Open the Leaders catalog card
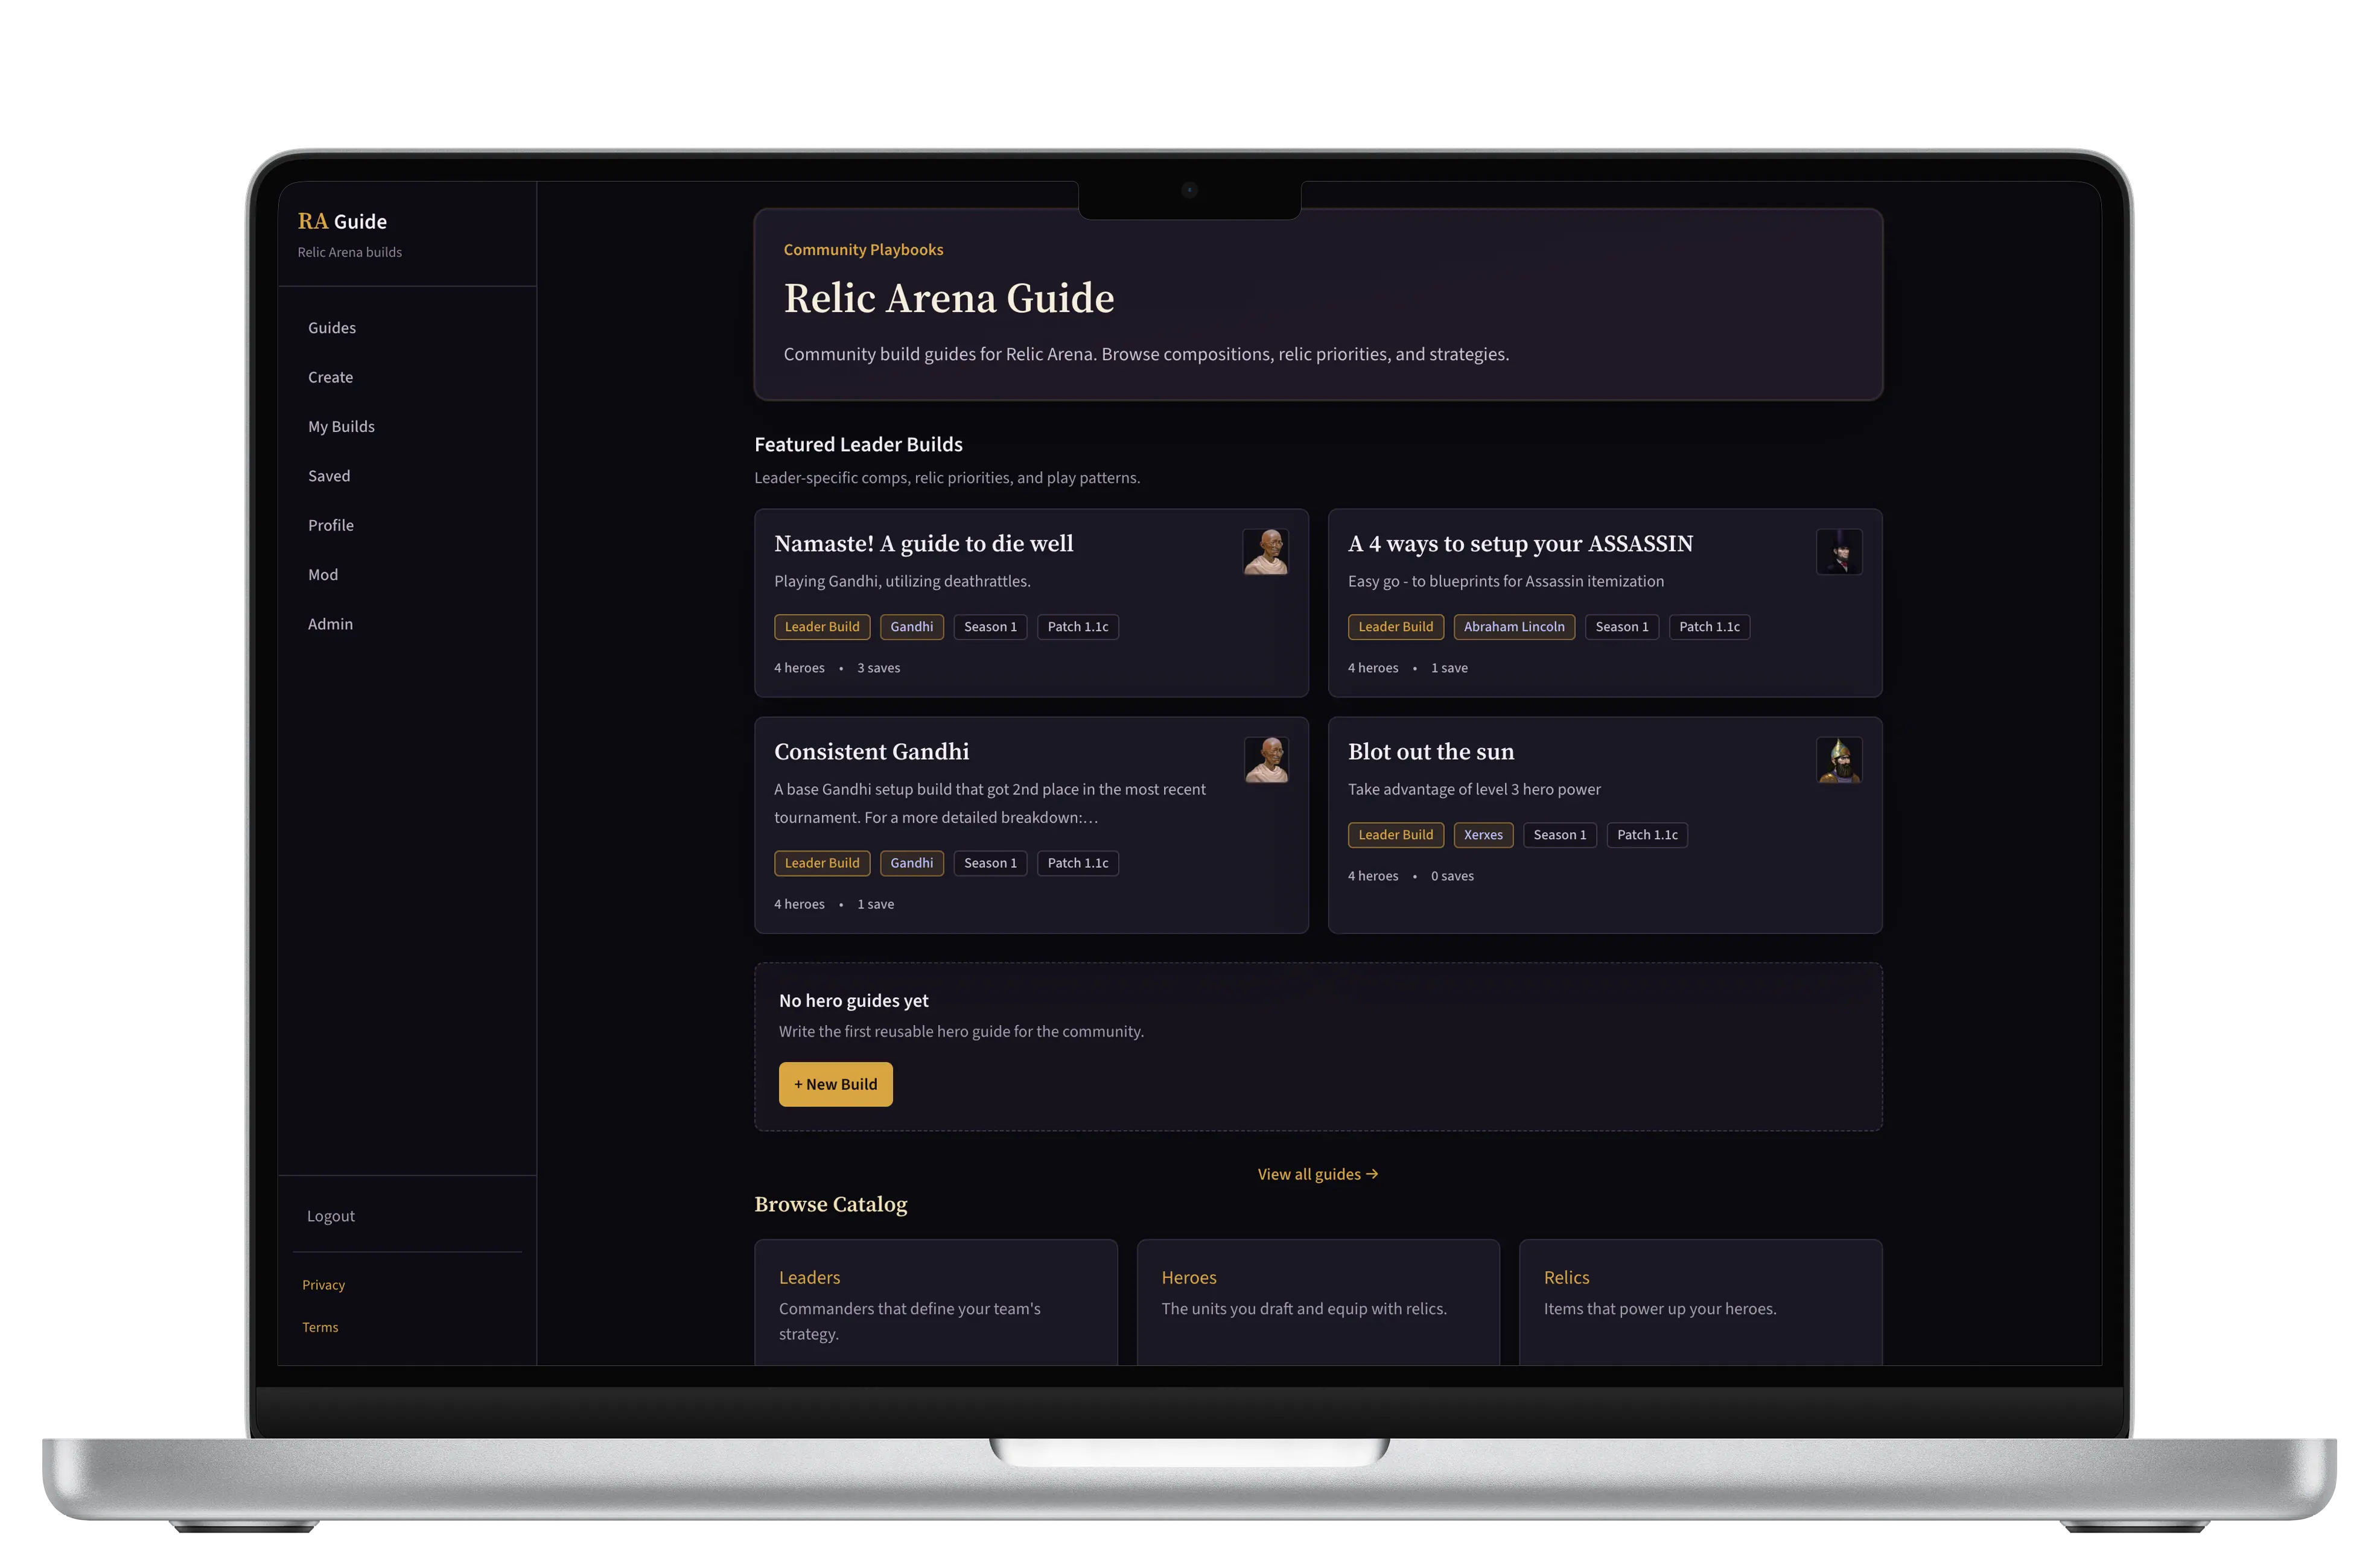The width and height of the screenshot is (2380, 1547). pyautogui.click(x=936, y=1302)
